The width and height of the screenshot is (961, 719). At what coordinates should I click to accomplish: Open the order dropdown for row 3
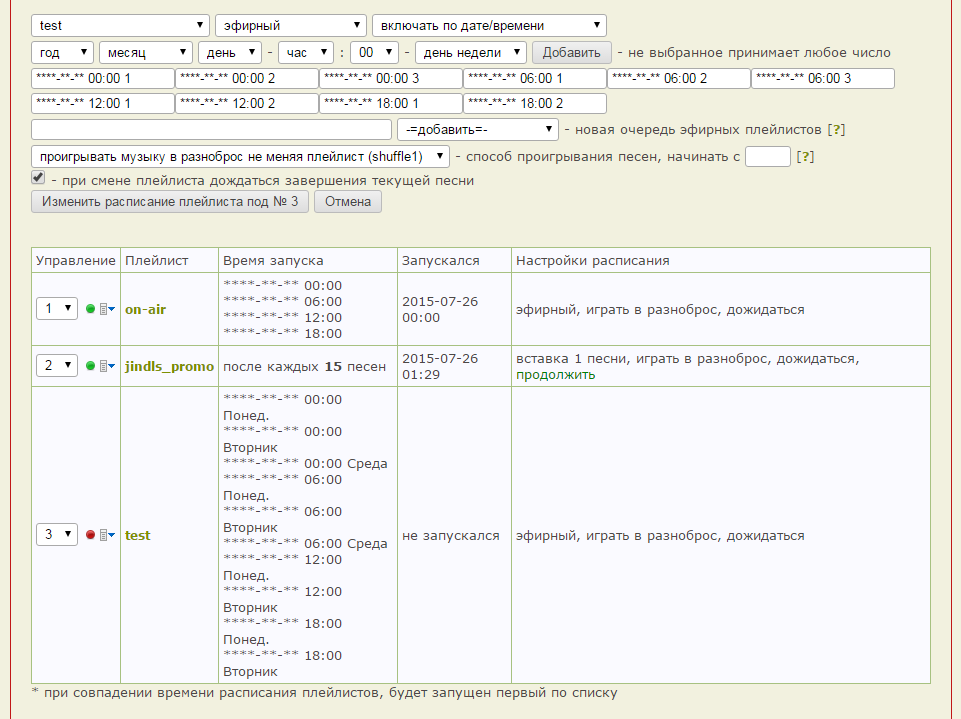coord(56,535)
